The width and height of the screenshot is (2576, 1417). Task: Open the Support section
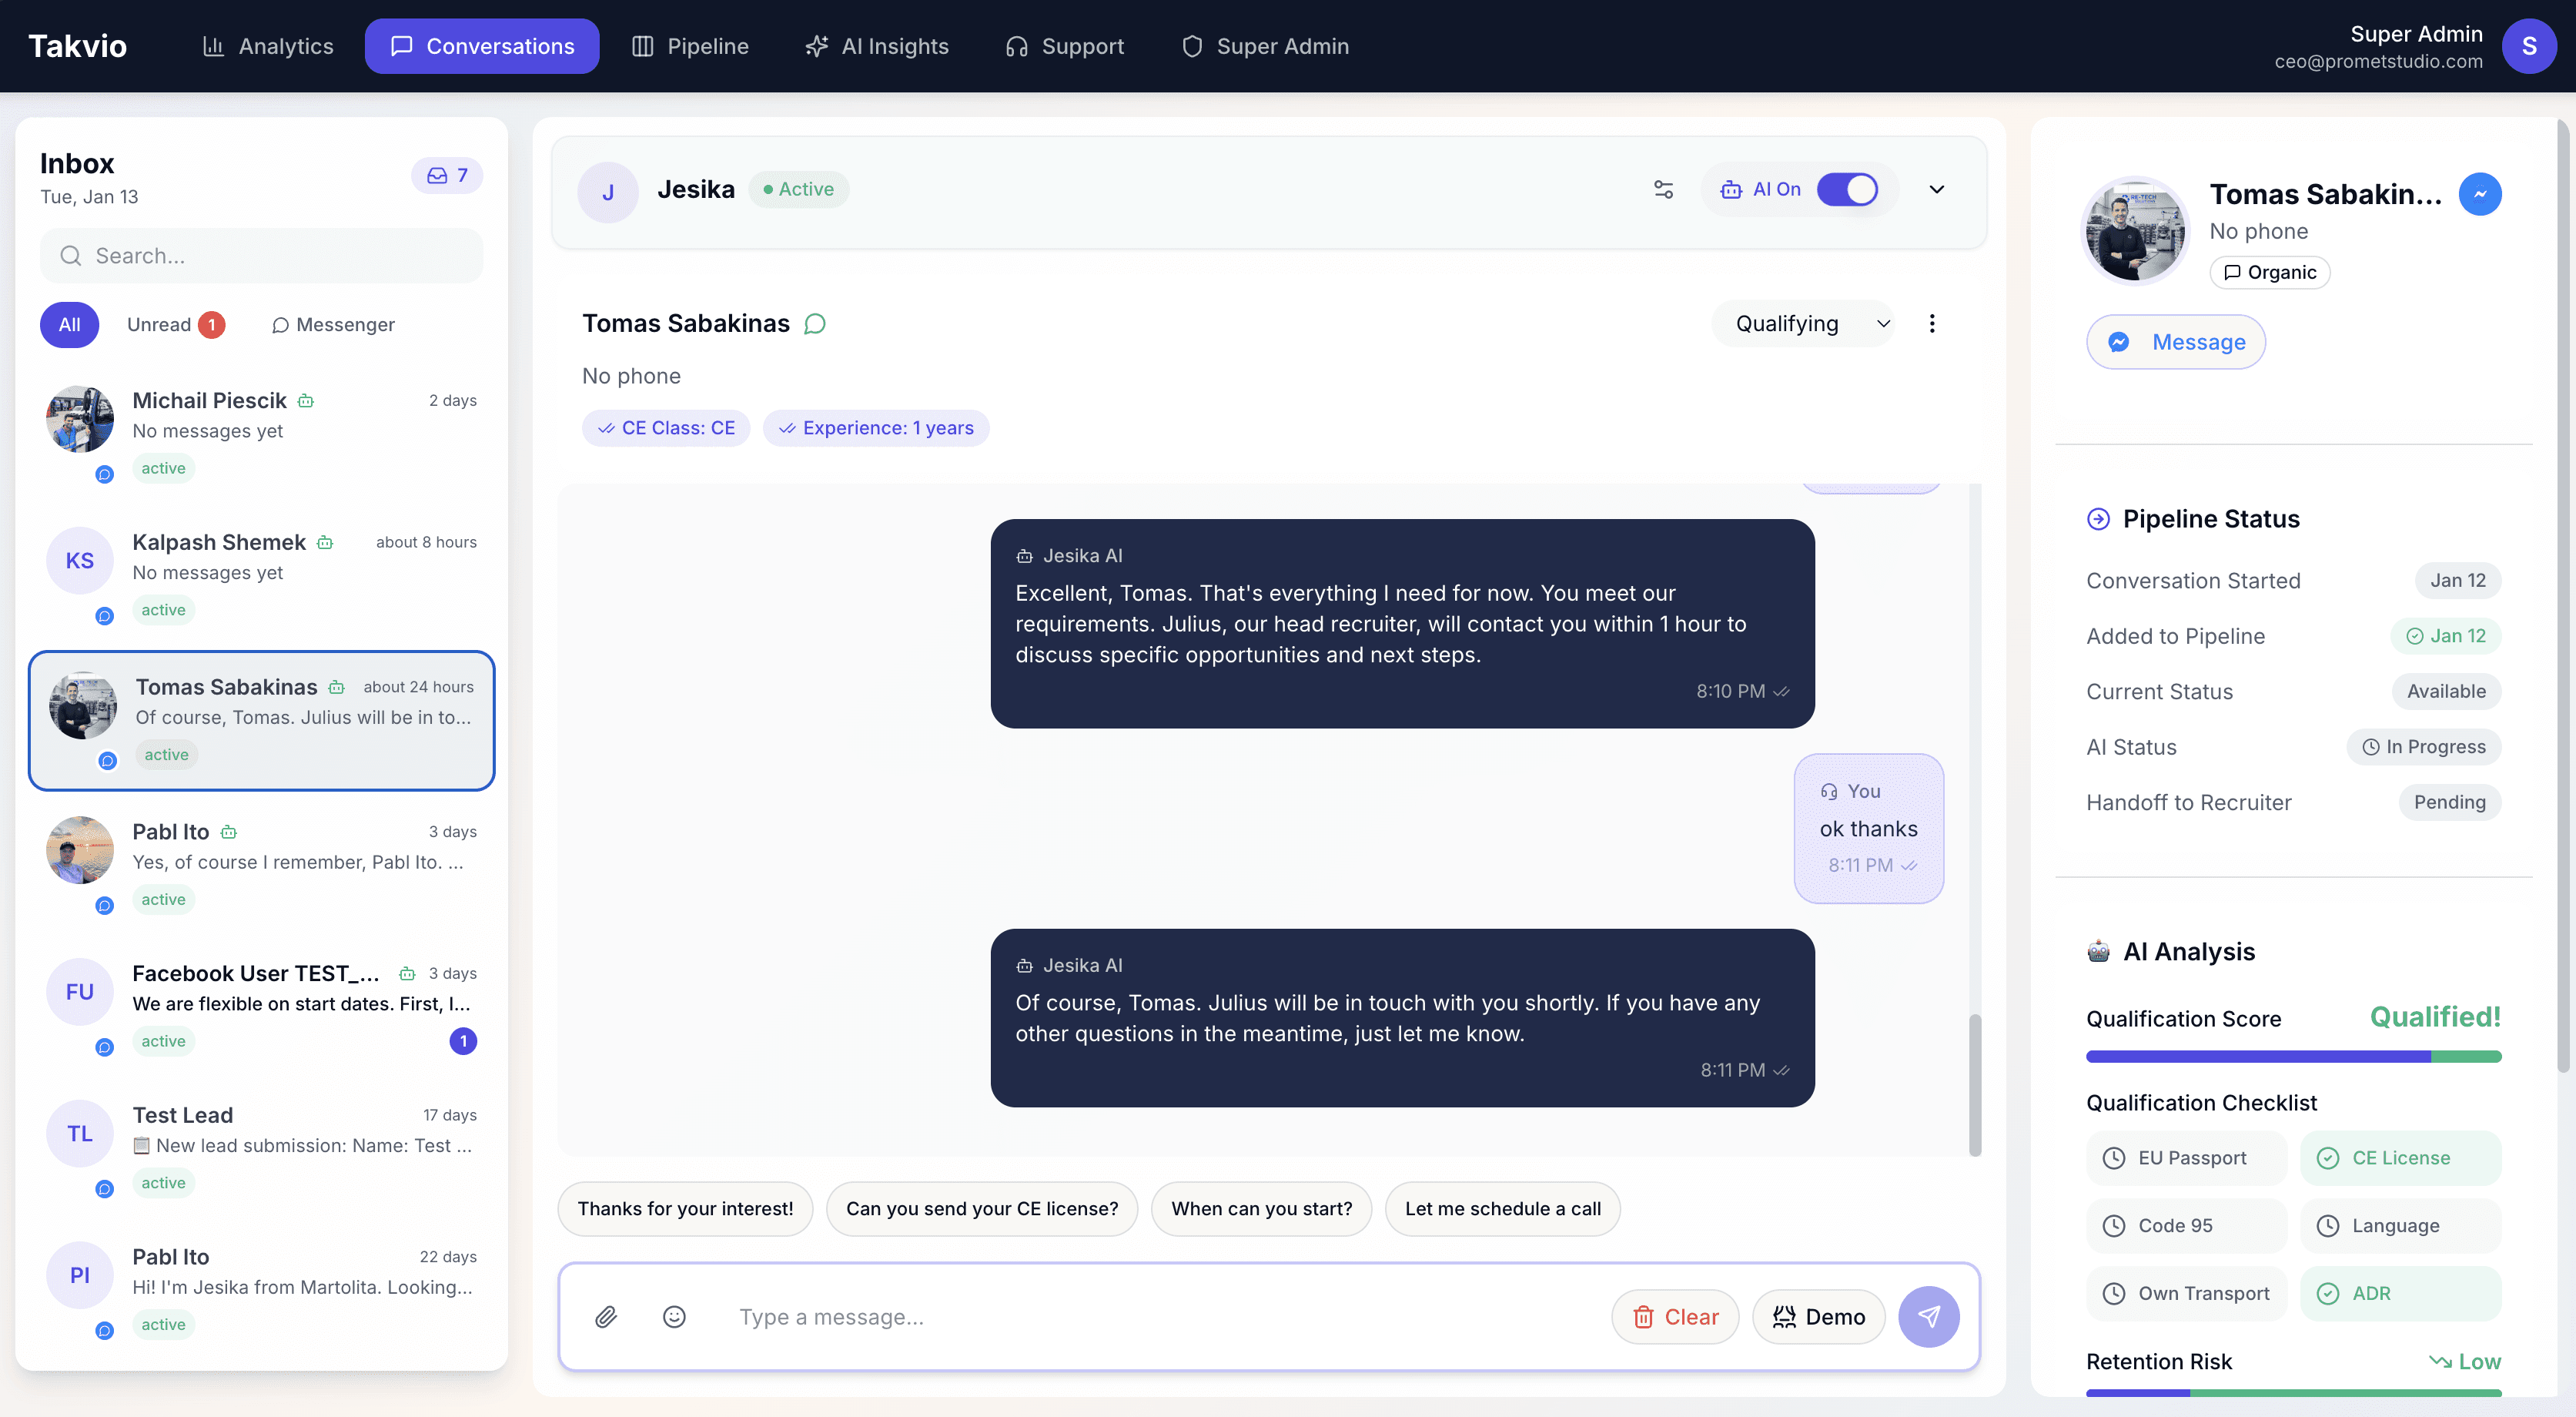1063,46
